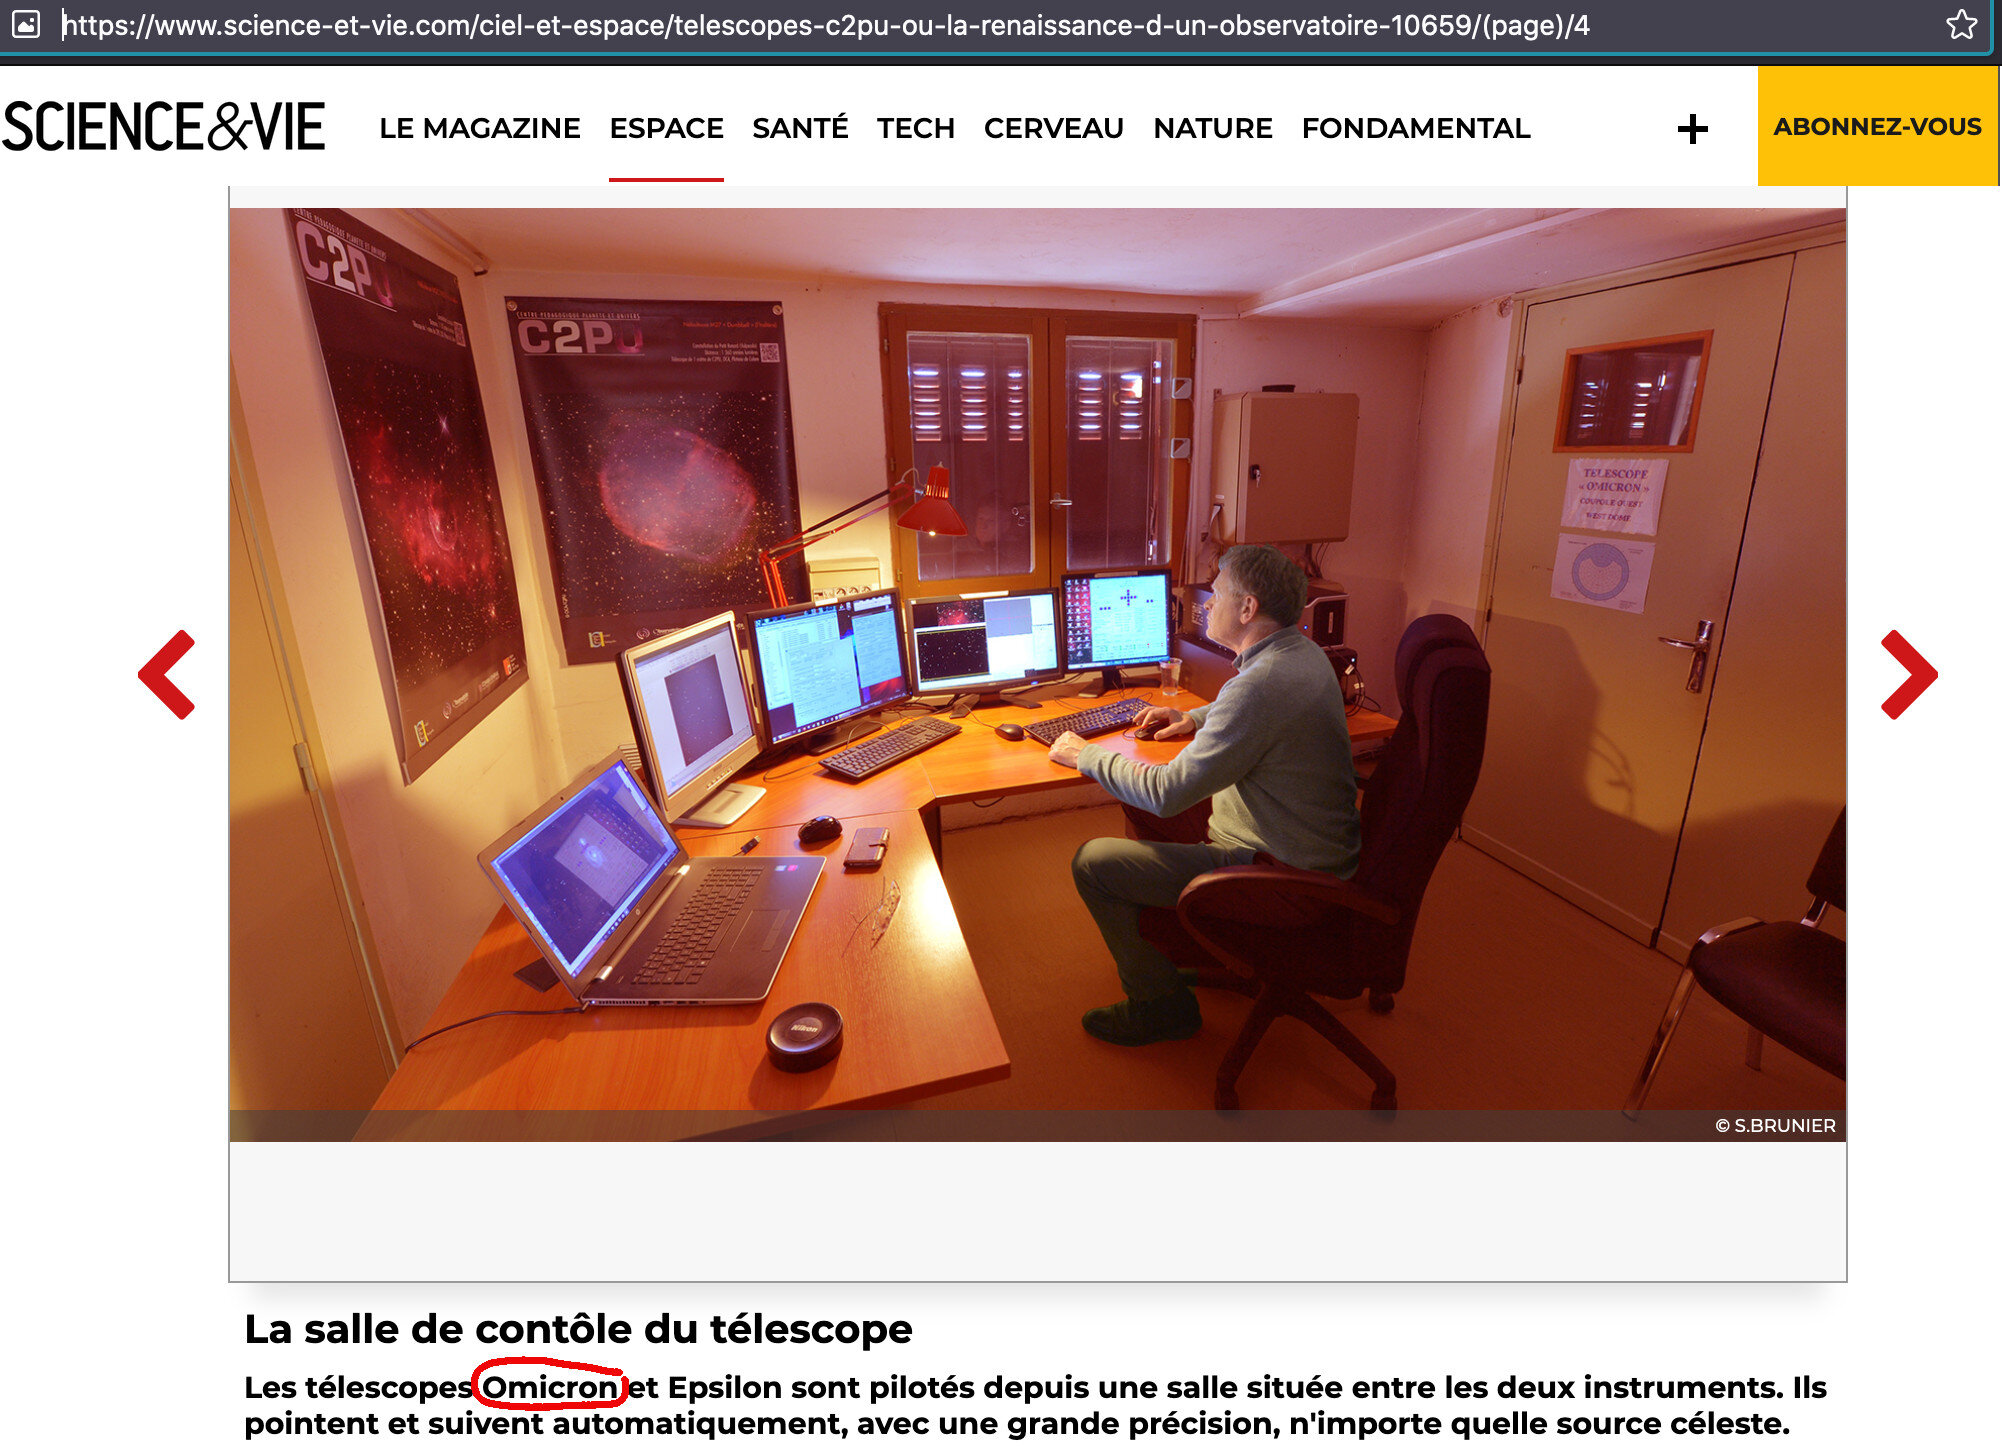Click the bookmark star icon in address bar
The height and width of the screenshot is (1446, 2002).
click(x=1960, y=25)
